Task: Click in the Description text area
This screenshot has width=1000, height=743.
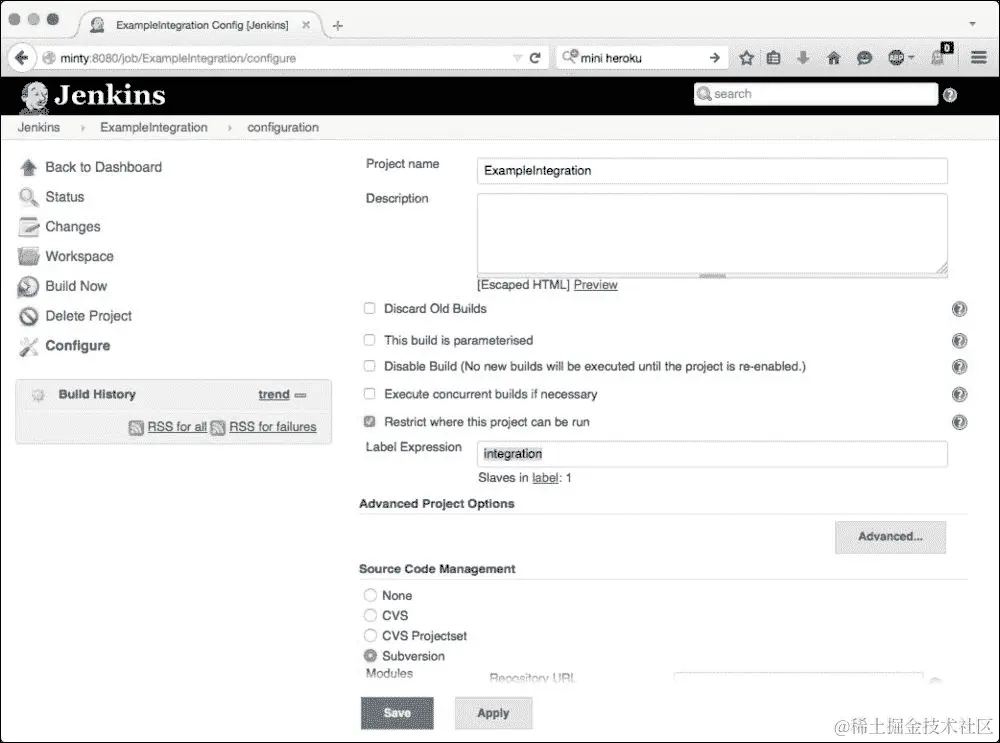Action: tap(712, 234)
